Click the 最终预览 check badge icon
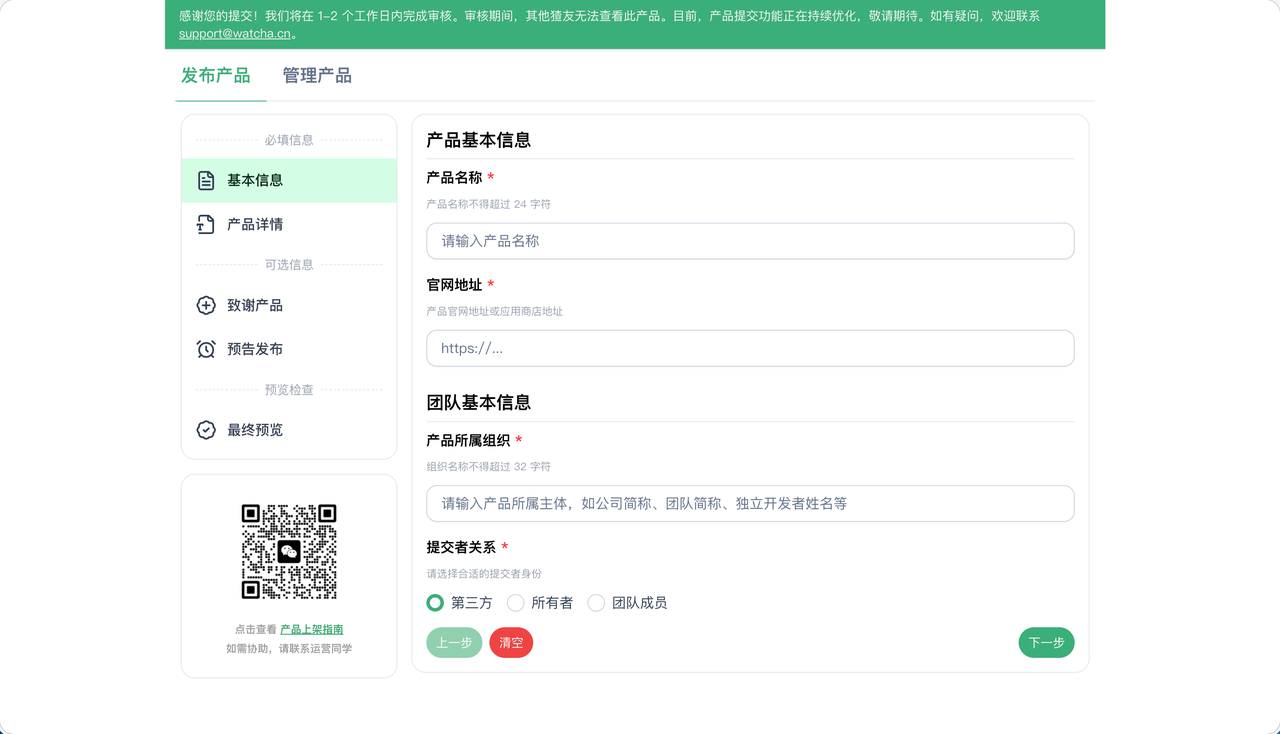 click(206, 430)
